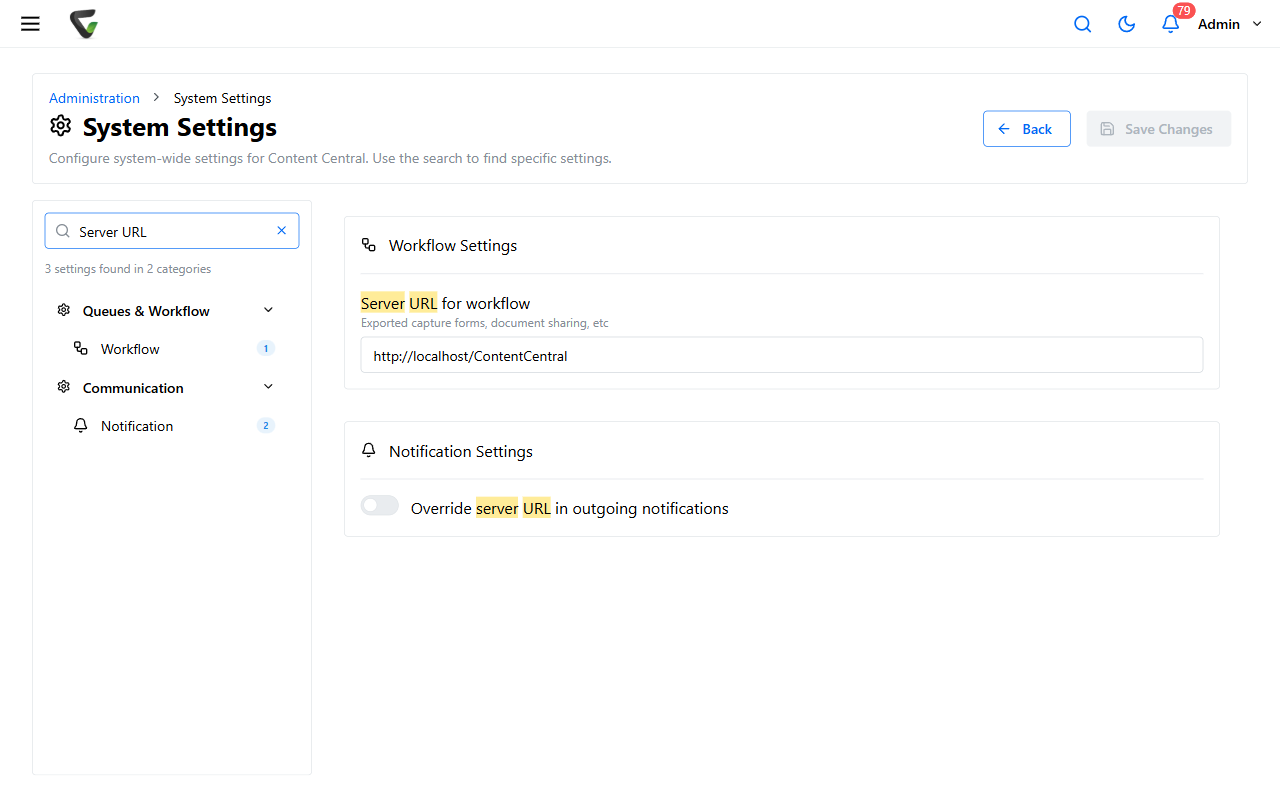The height and width of the screenshot is (800, 1280).
Task: Select the Workflow settings item
Action: [x=165, y=349]
